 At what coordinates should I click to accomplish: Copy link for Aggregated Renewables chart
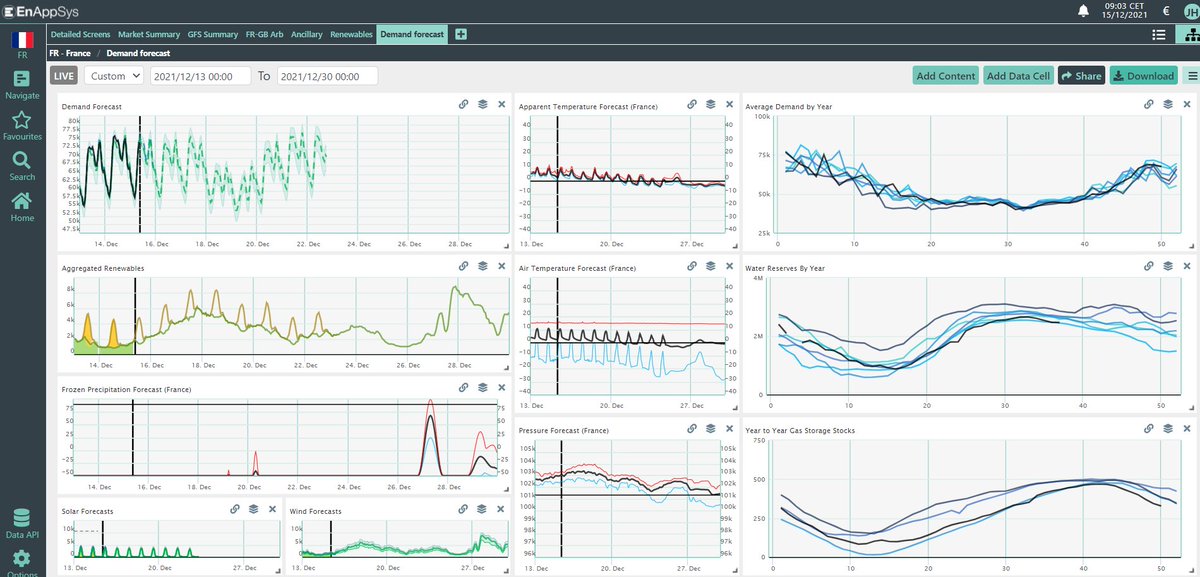click(x=464, y=266)
